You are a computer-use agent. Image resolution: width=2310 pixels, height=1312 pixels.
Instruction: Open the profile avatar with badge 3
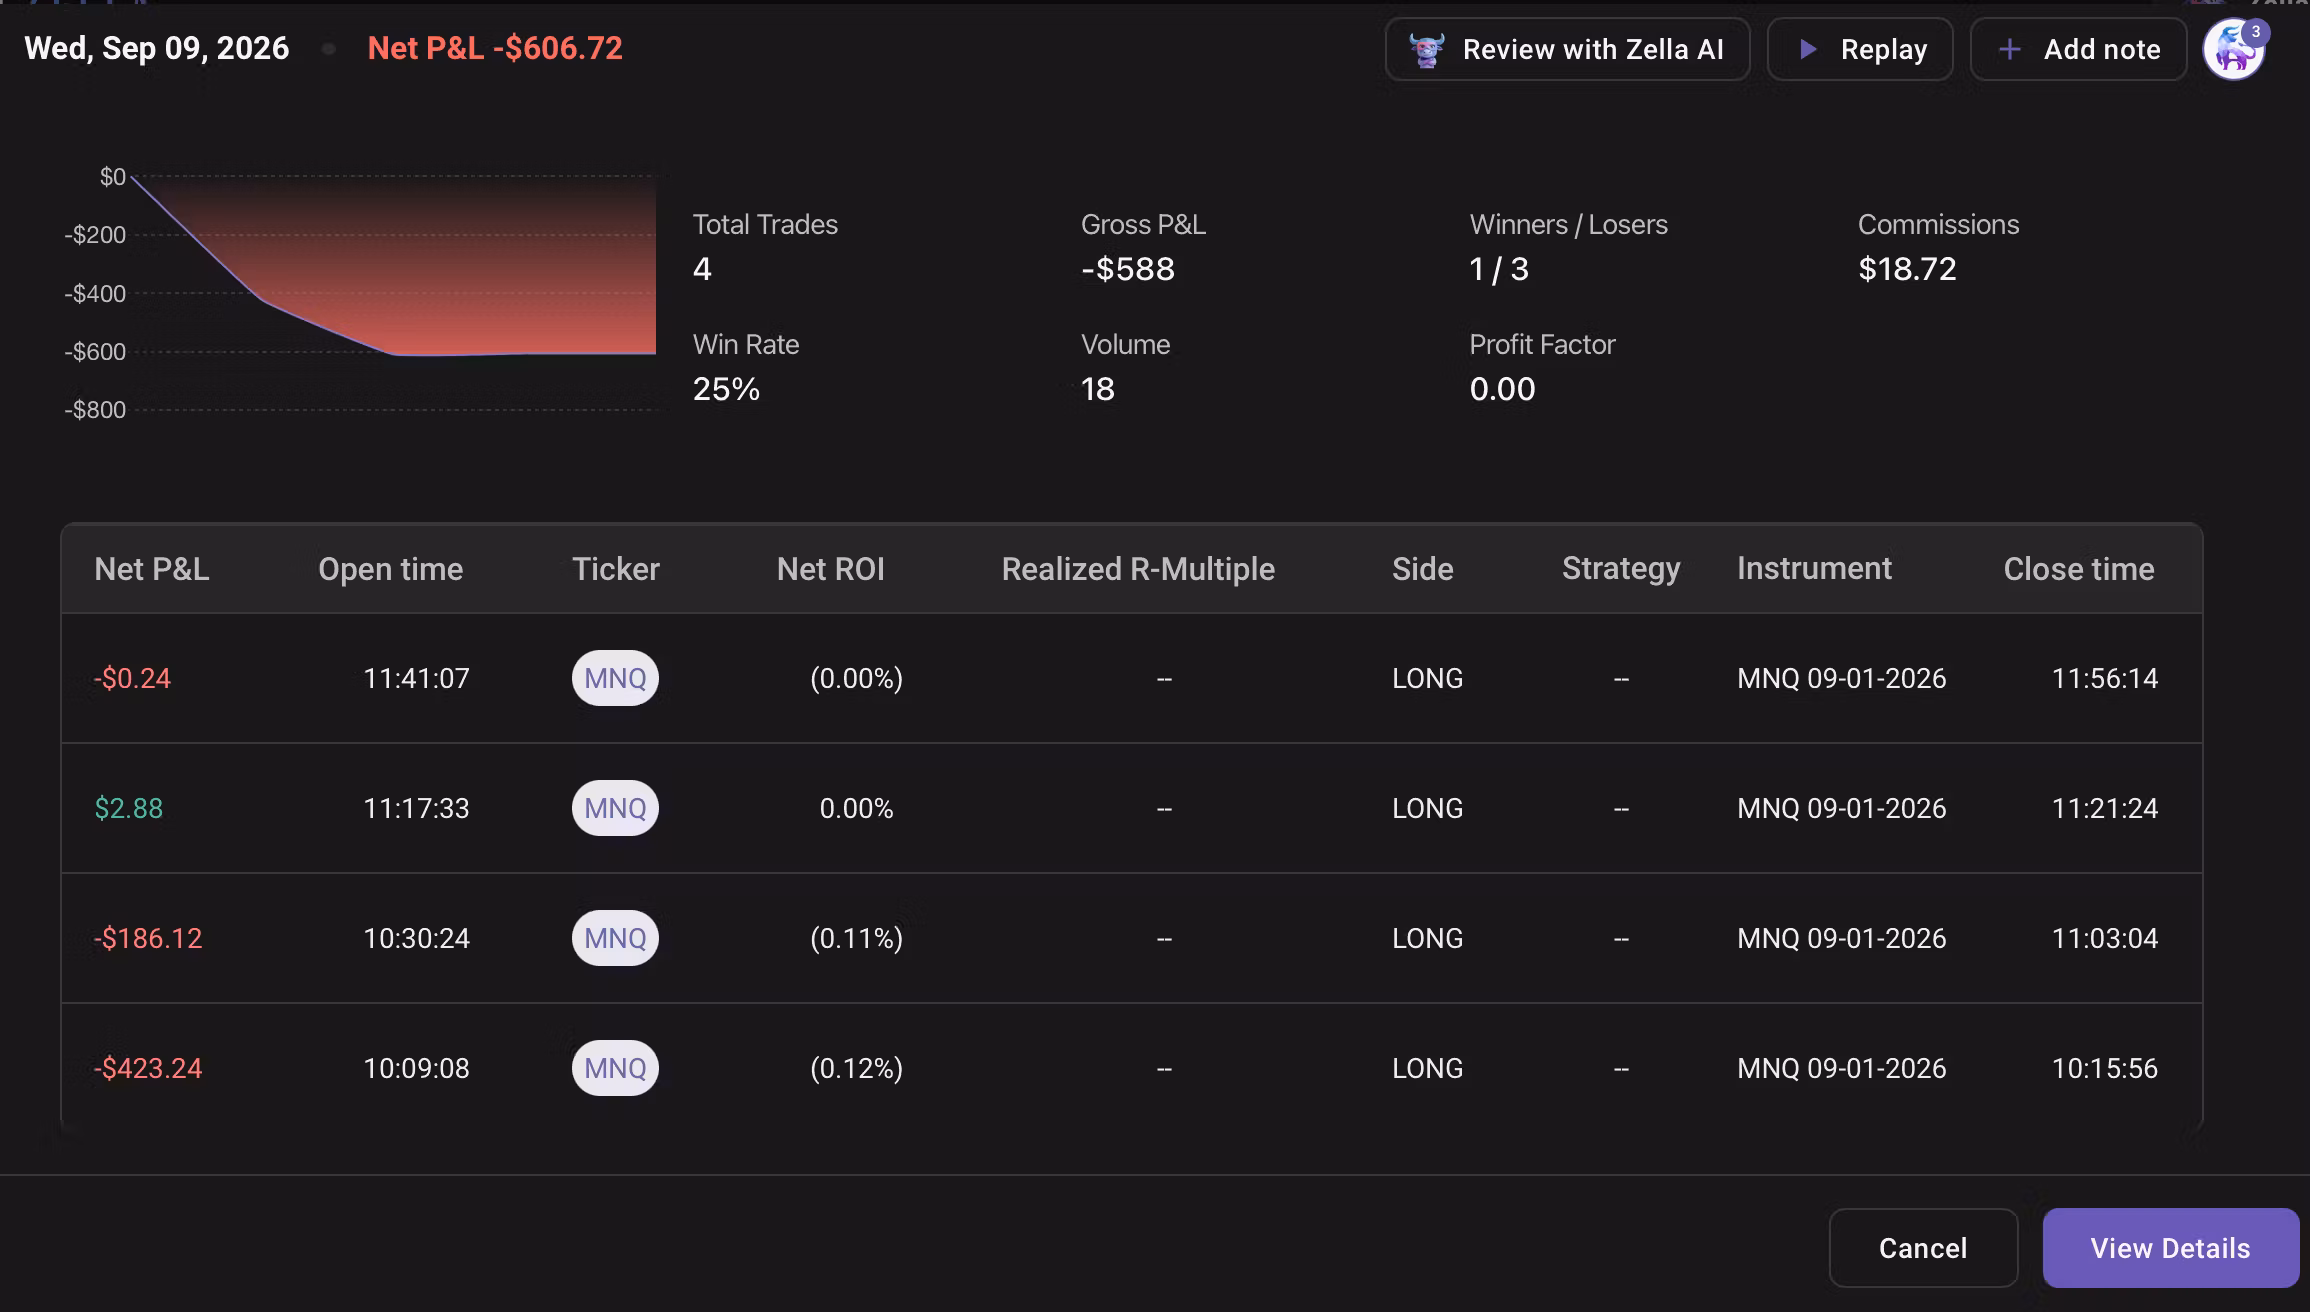click(2235, 49)
